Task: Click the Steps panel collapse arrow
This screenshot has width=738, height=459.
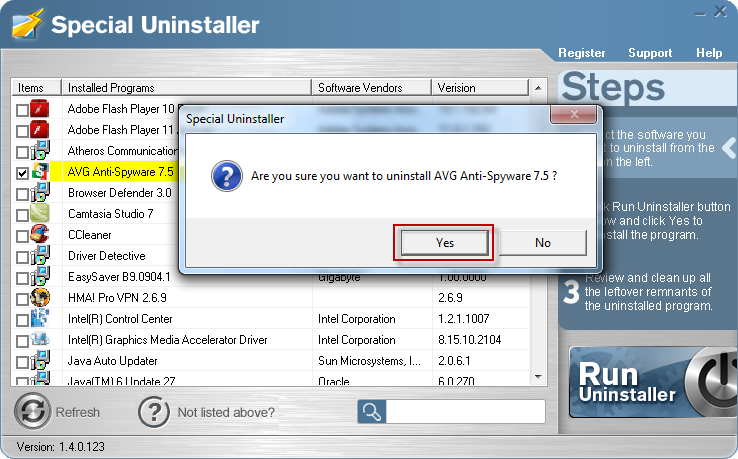Action: 729,148
